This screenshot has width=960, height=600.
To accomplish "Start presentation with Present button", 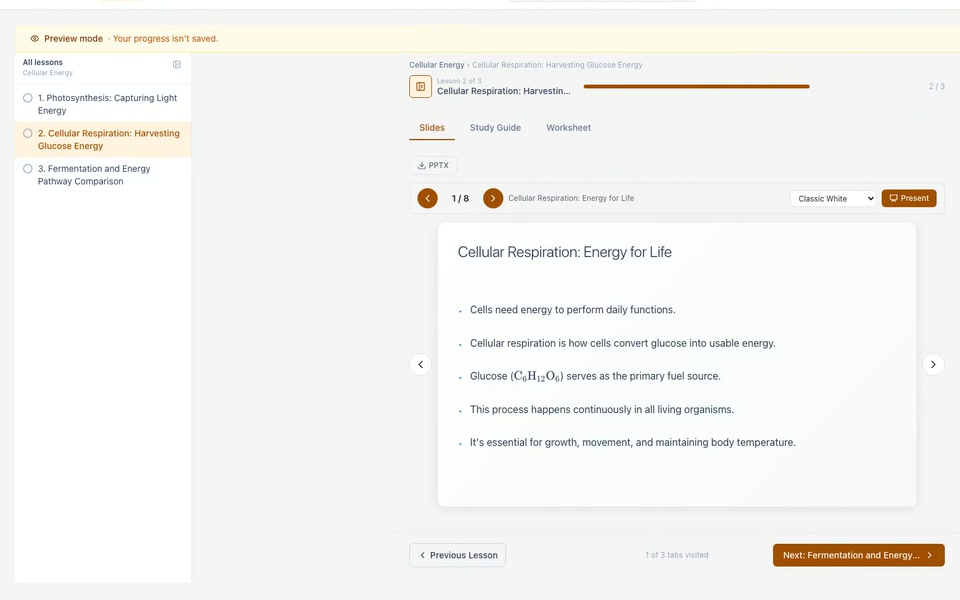I will 909,198.
